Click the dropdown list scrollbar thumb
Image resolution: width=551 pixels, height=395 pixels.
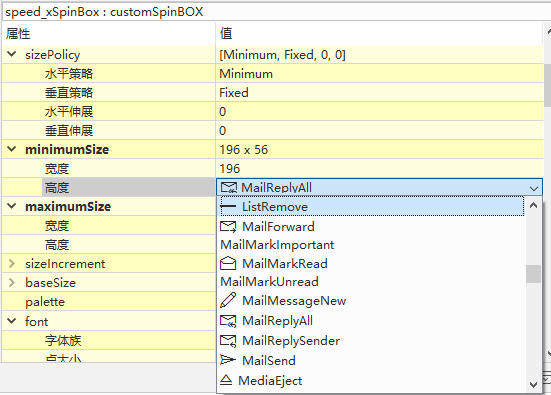click(533, 274)
